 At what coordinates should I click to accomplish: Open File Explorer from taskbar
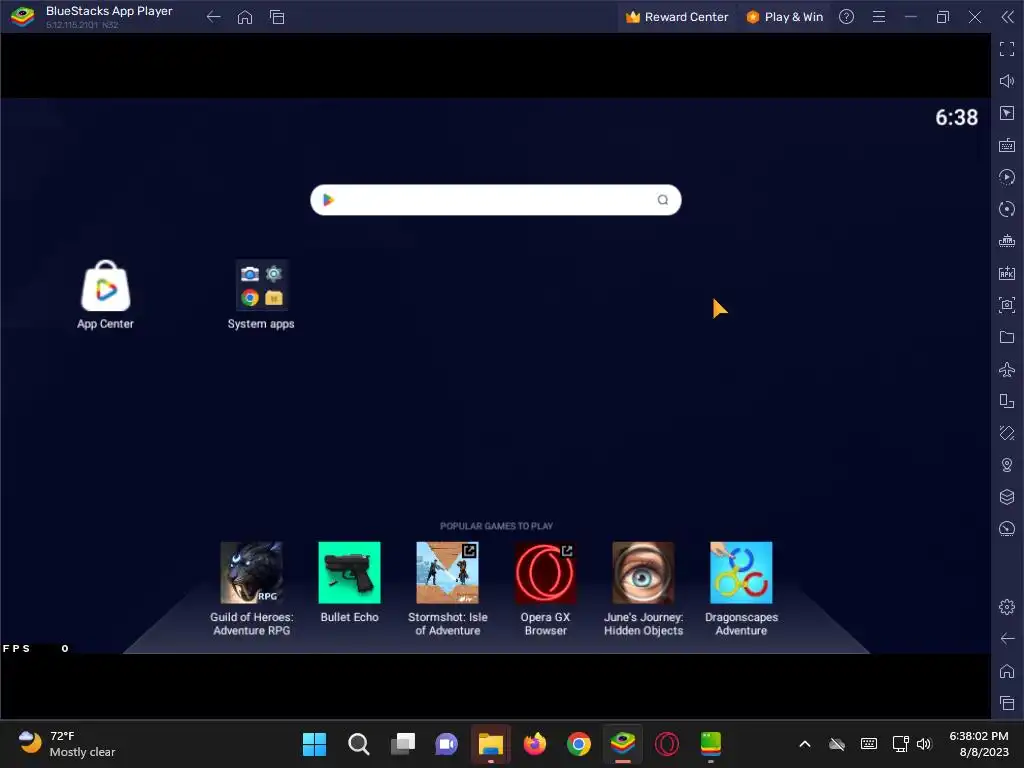pos(490,744)
